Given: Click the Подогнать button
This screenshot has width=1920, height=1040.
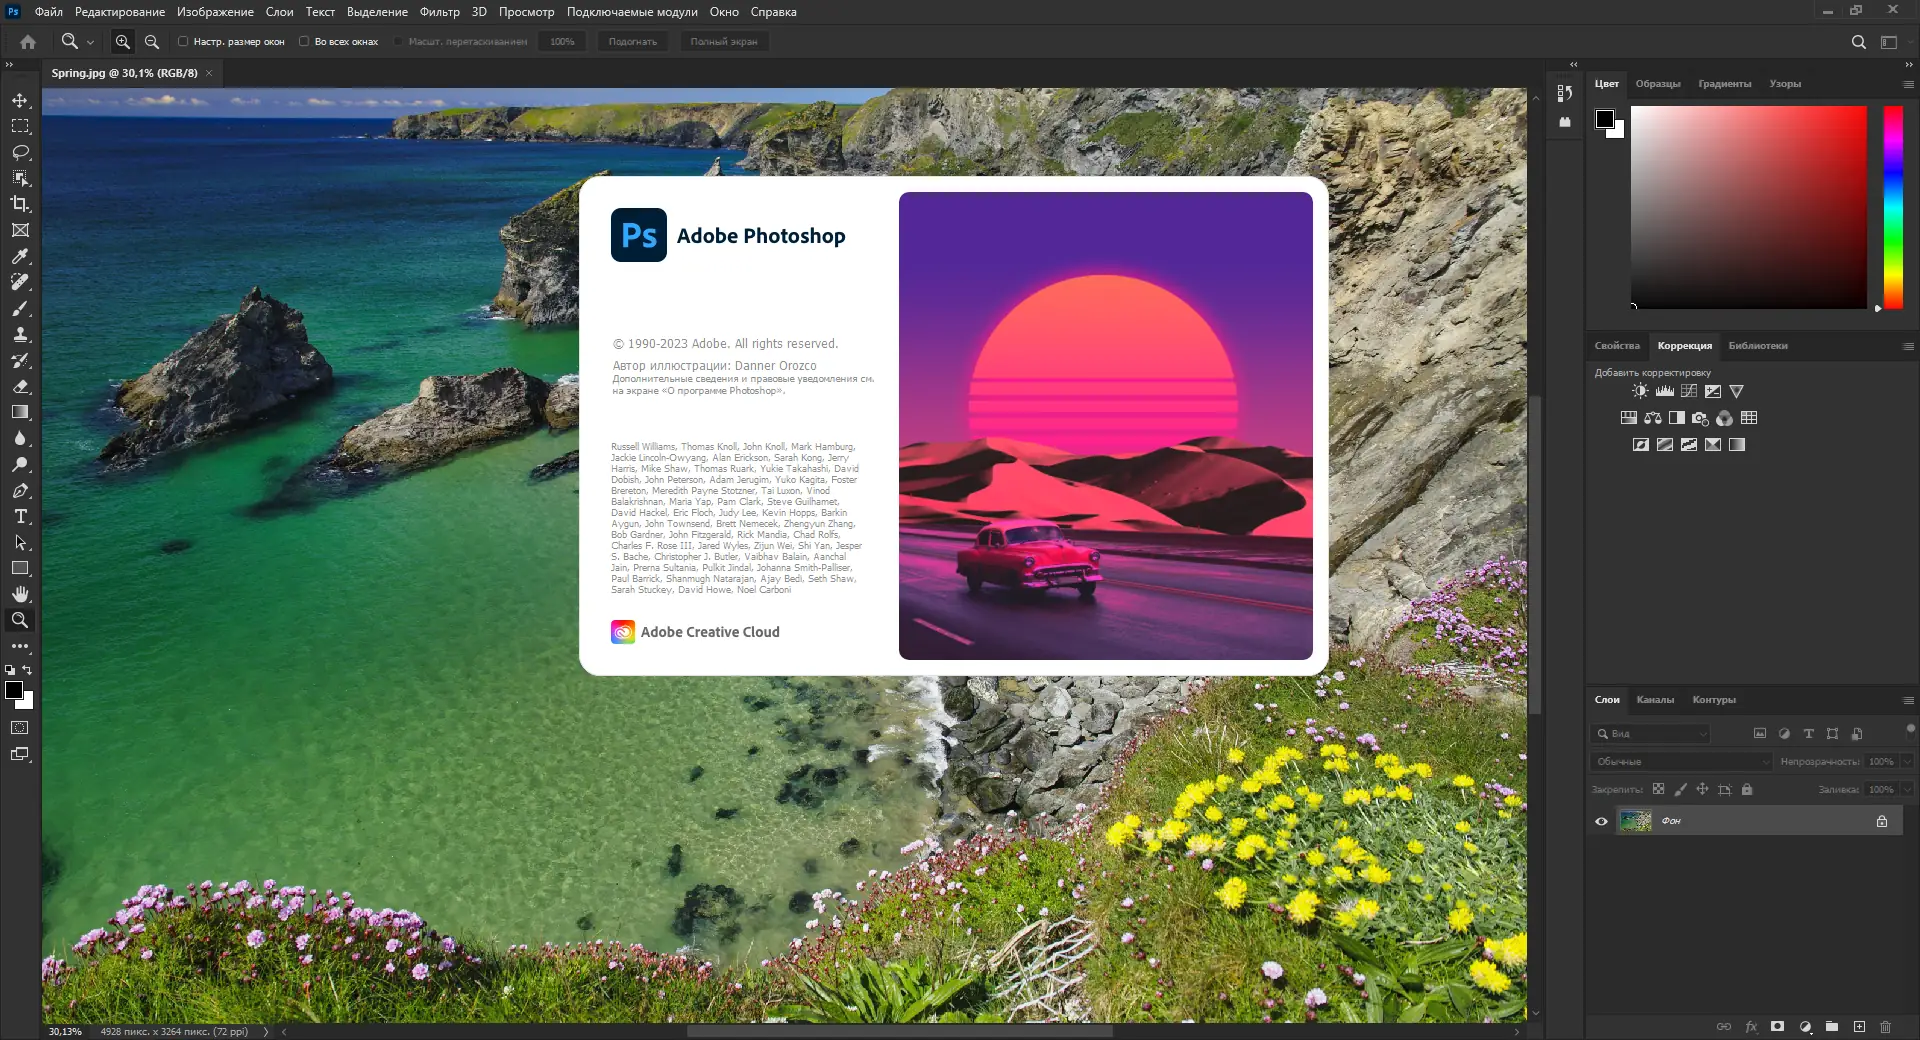Looking at the screenshot, I should click(634, 41).
